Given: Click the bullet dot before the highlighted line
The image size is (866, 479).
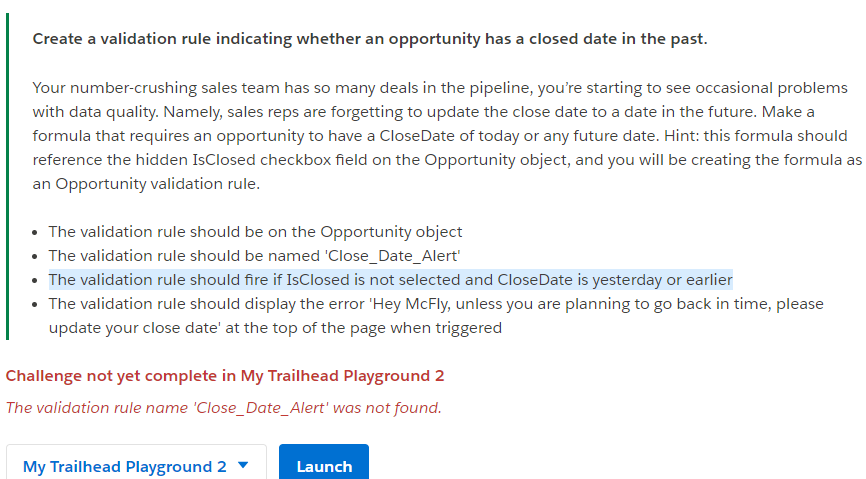Looking at the screenshot, I should click(x=37, y=281).
